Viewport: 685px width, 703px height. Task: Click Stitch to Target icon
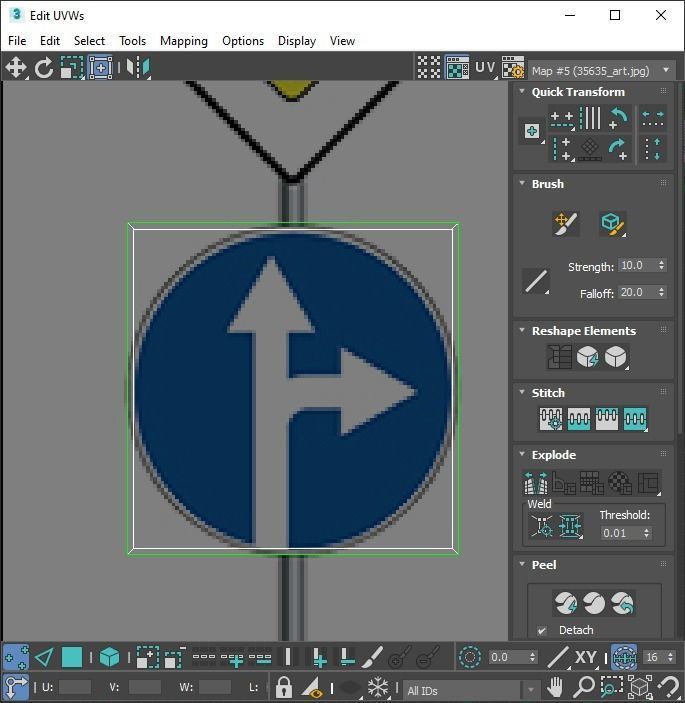[551, 419]
